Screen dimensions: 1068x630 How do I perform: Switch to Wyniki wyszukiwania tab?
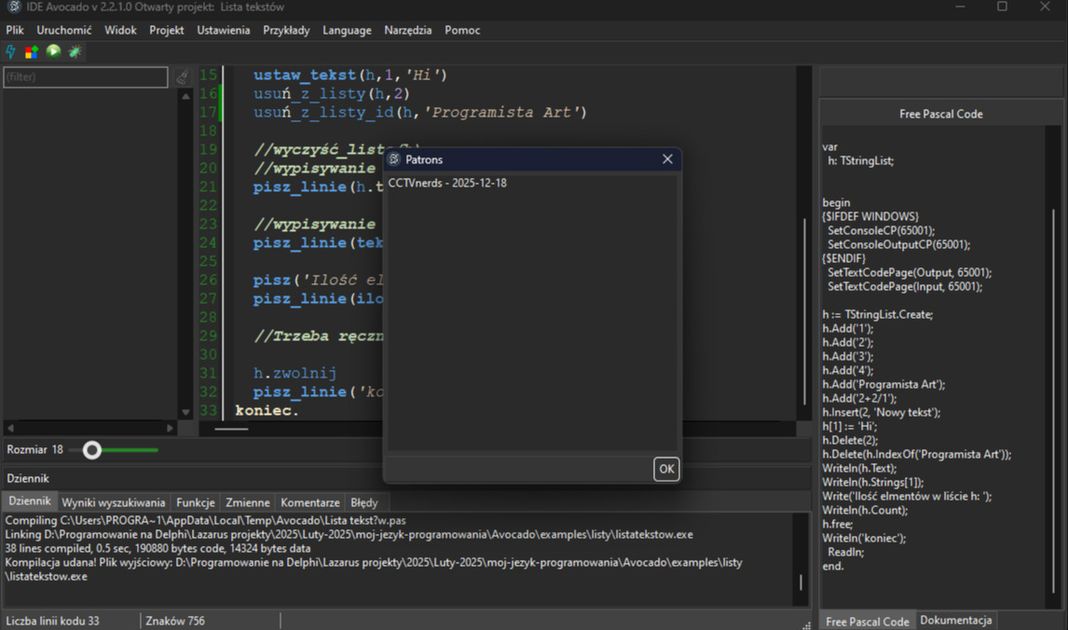pos(113,502)
